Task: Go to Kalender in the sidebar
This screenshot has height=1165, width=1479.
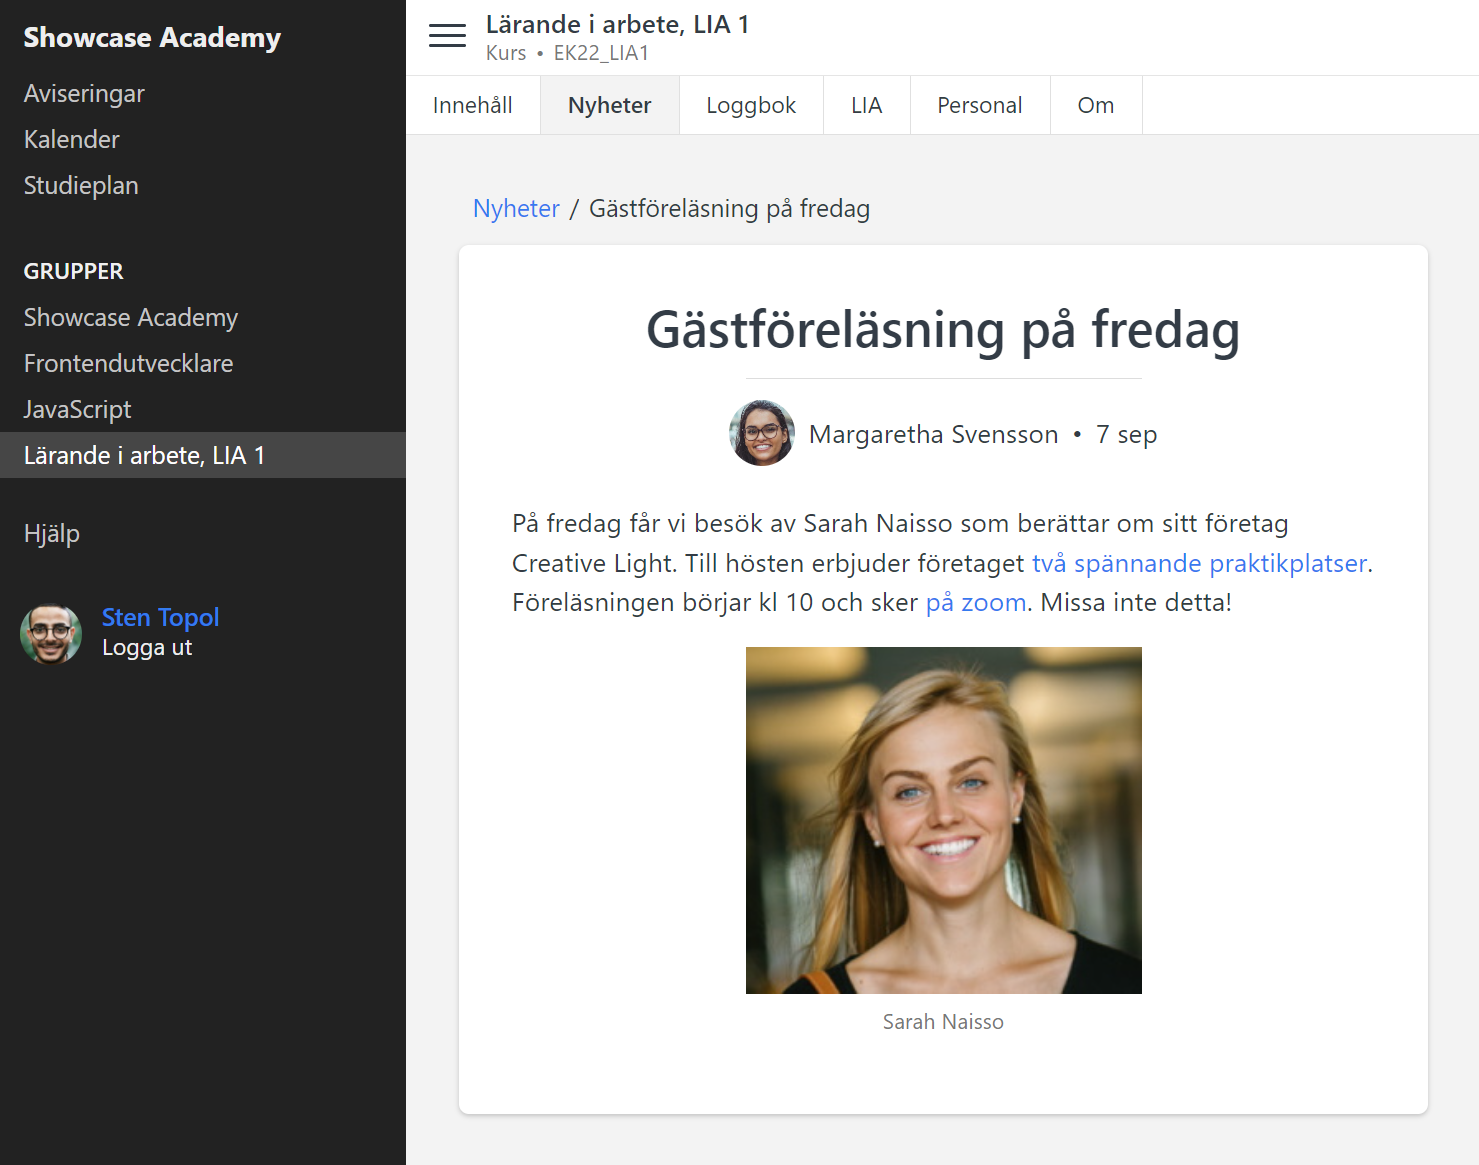Action: tap(72, 139)
